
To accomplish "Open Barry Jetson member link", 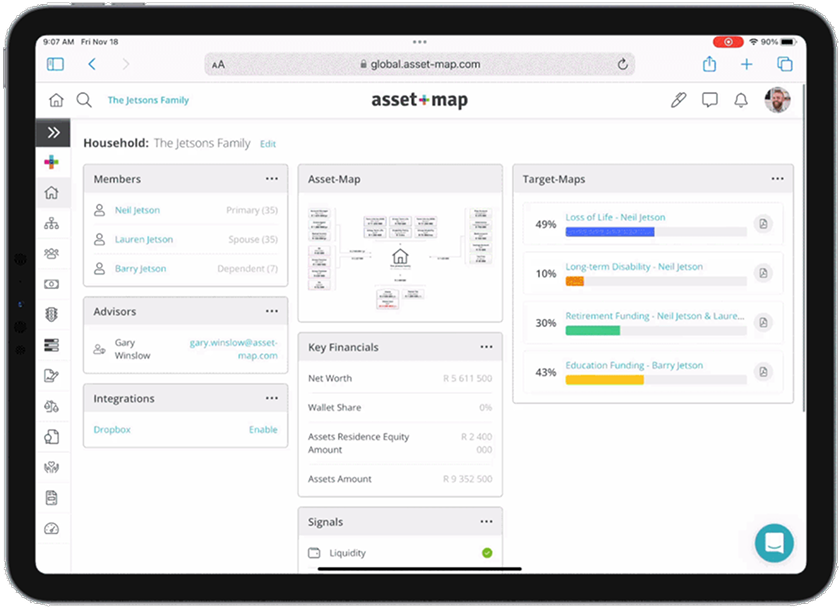I will 140,268.
